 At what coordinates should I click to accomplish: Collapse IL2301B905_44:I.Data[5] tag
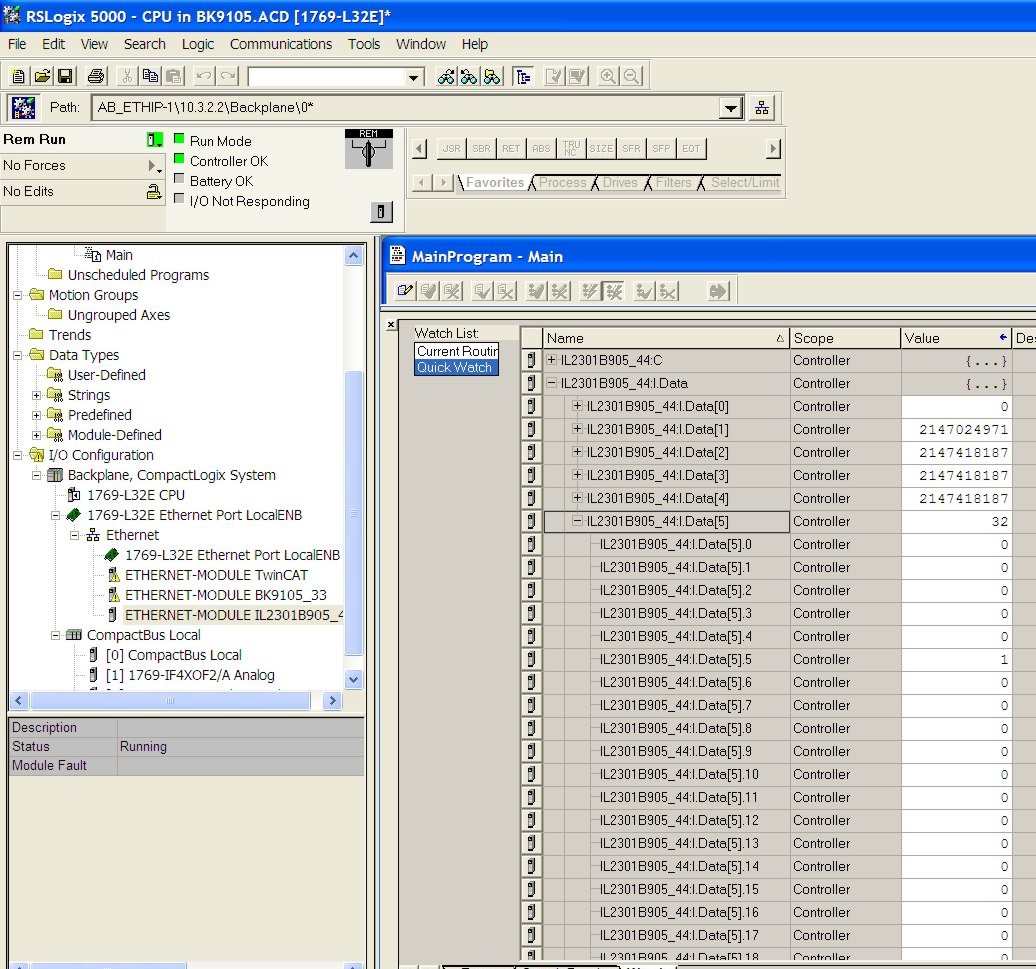click(x=577, y=521)
